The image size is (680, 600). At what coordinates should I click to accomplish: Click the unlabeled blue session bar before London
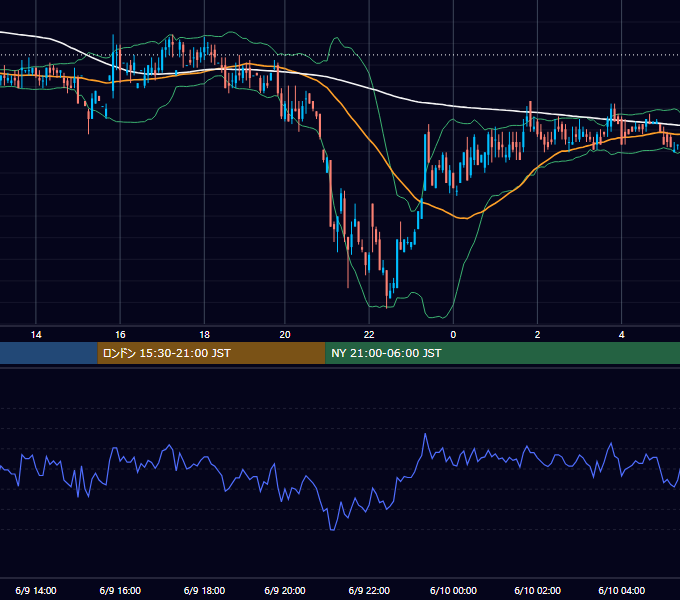(49, 353)
